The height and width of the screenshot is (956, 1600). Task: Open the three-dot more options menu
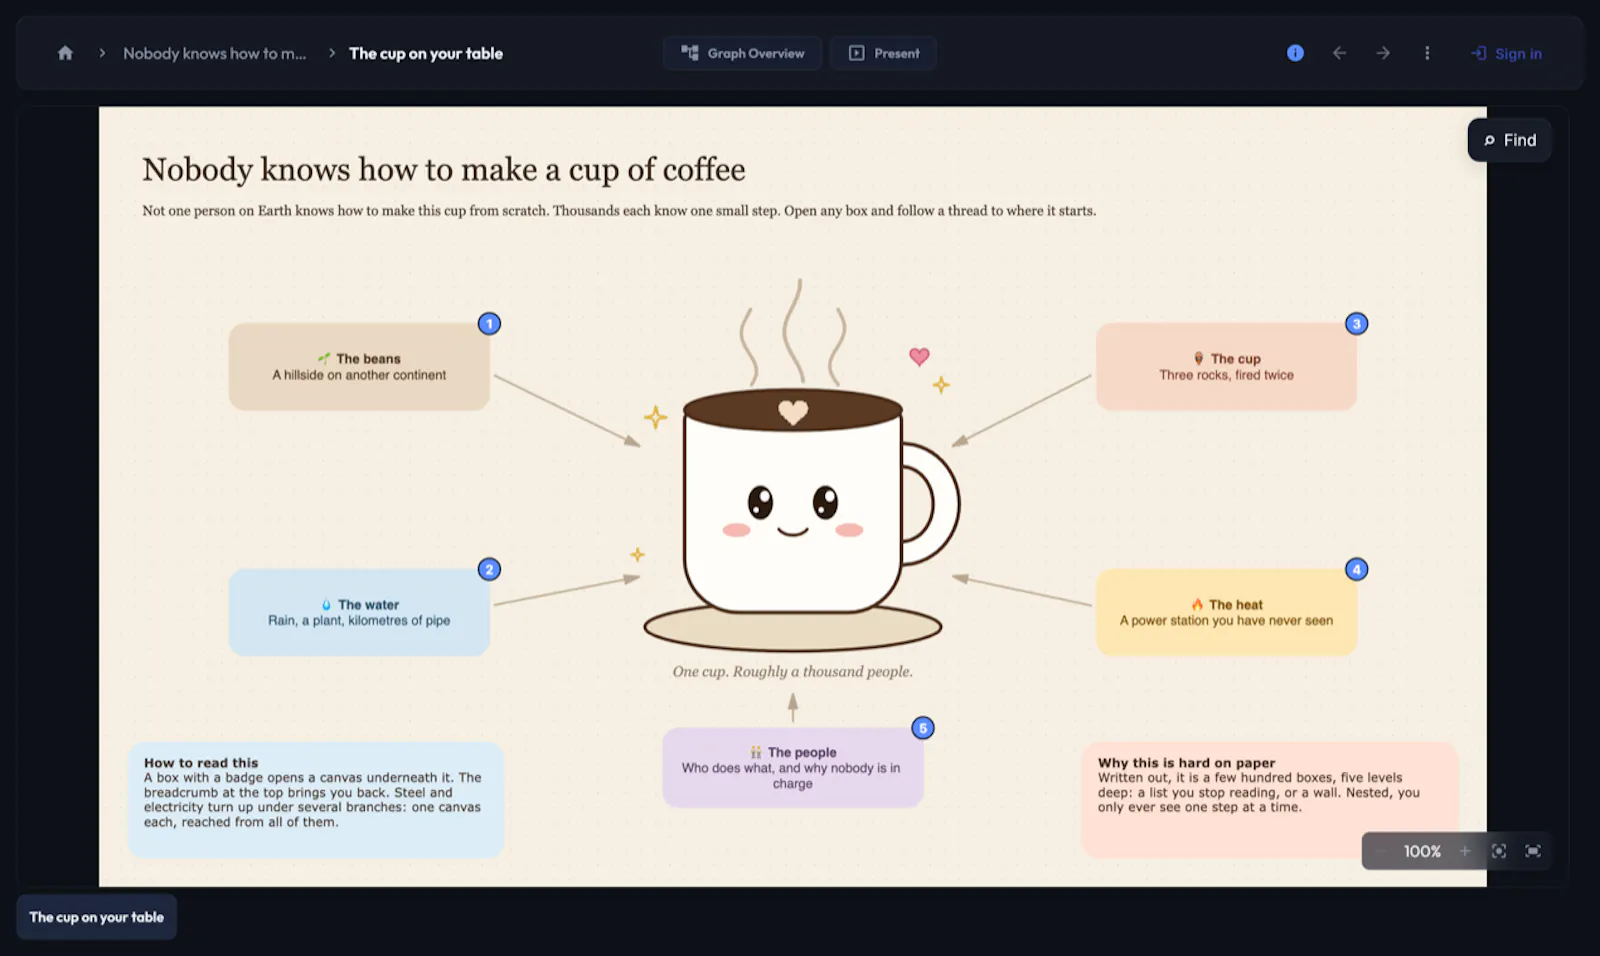tap(1427, 53)
